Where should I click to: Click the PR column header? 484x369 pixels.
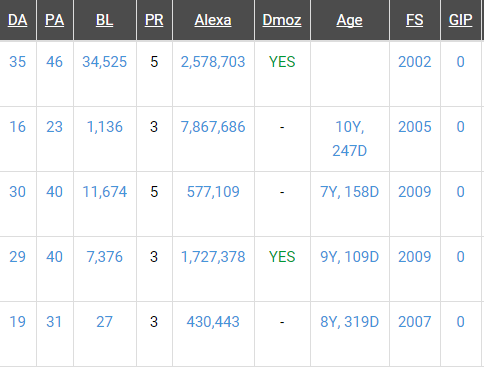pyautogui.click(x=154, y=20)
